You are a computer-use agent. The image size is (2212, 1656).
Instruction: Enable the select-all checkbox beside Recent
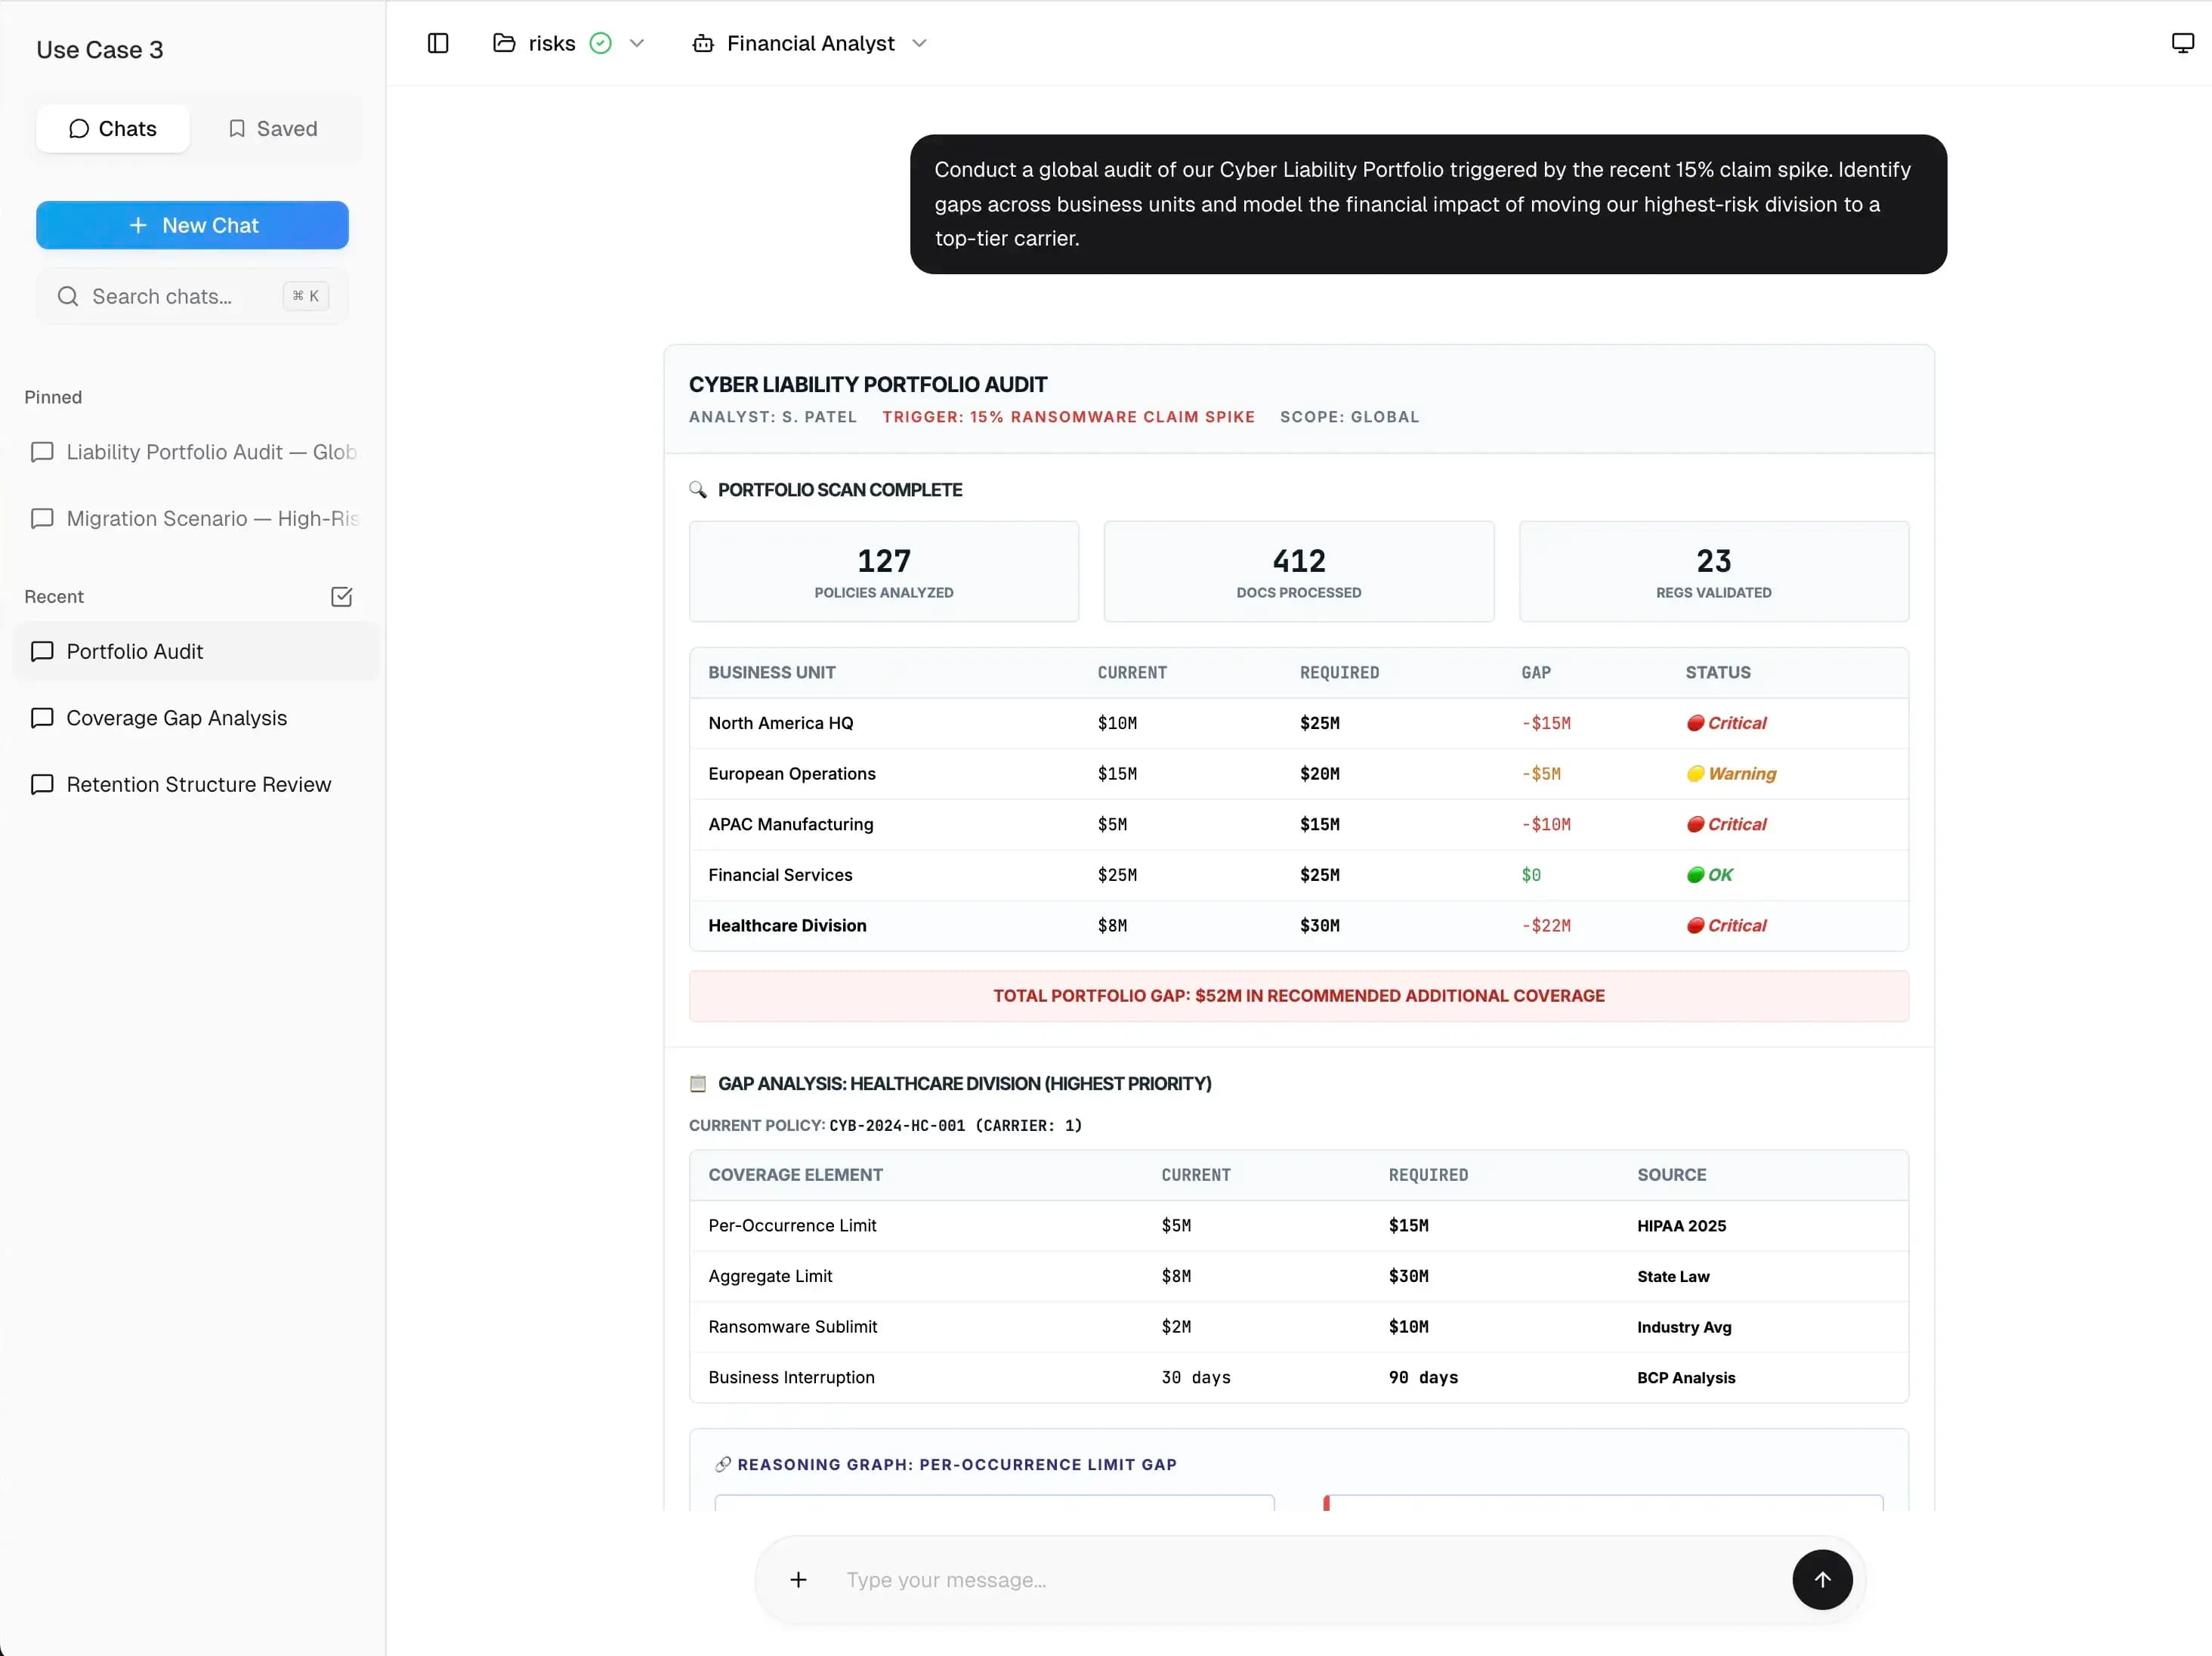click(341, 596)
